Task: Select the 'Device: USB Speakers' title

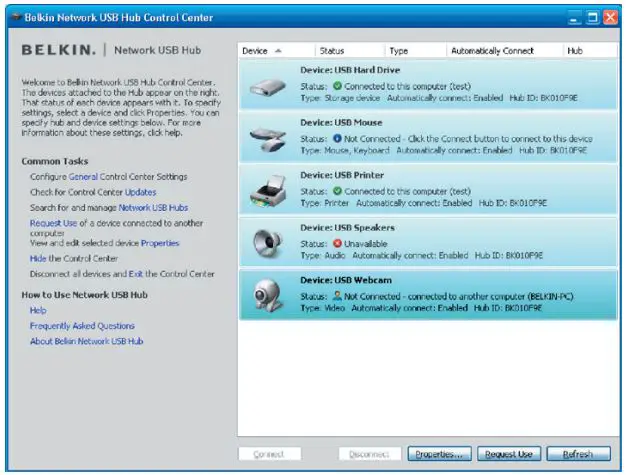Action: pos(347,228)
